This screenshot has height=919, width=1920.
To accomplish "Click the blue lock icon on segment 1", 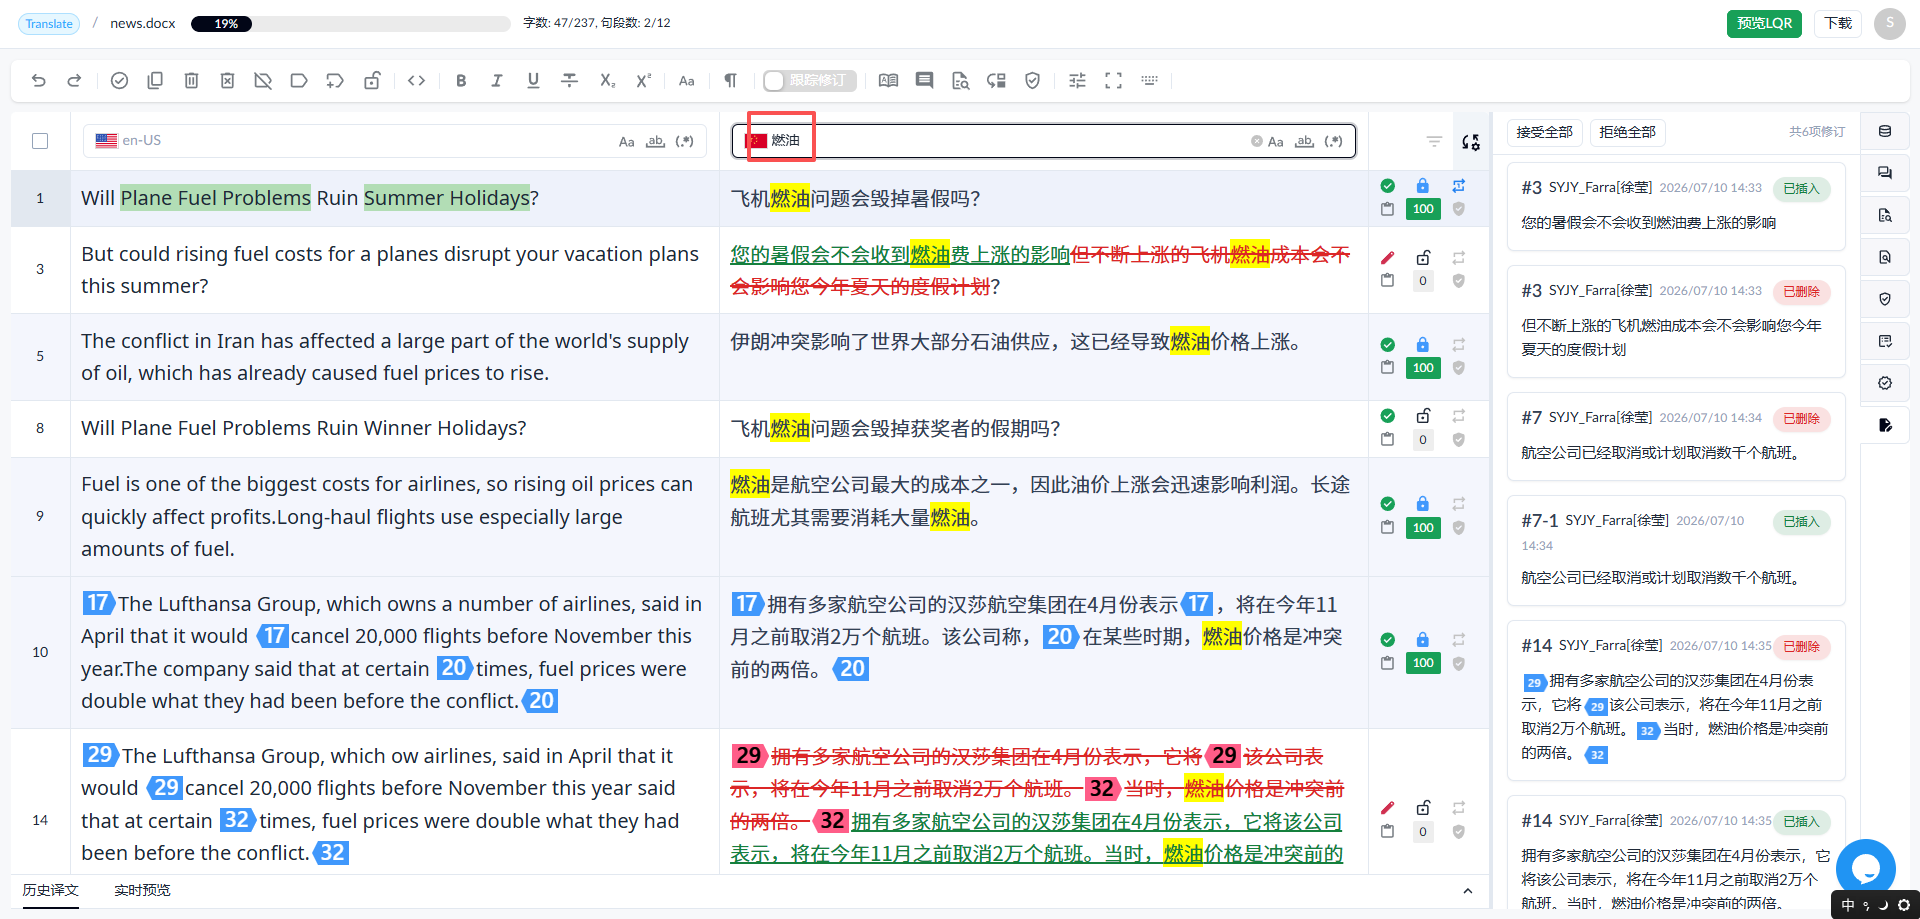I will 1423,186.
